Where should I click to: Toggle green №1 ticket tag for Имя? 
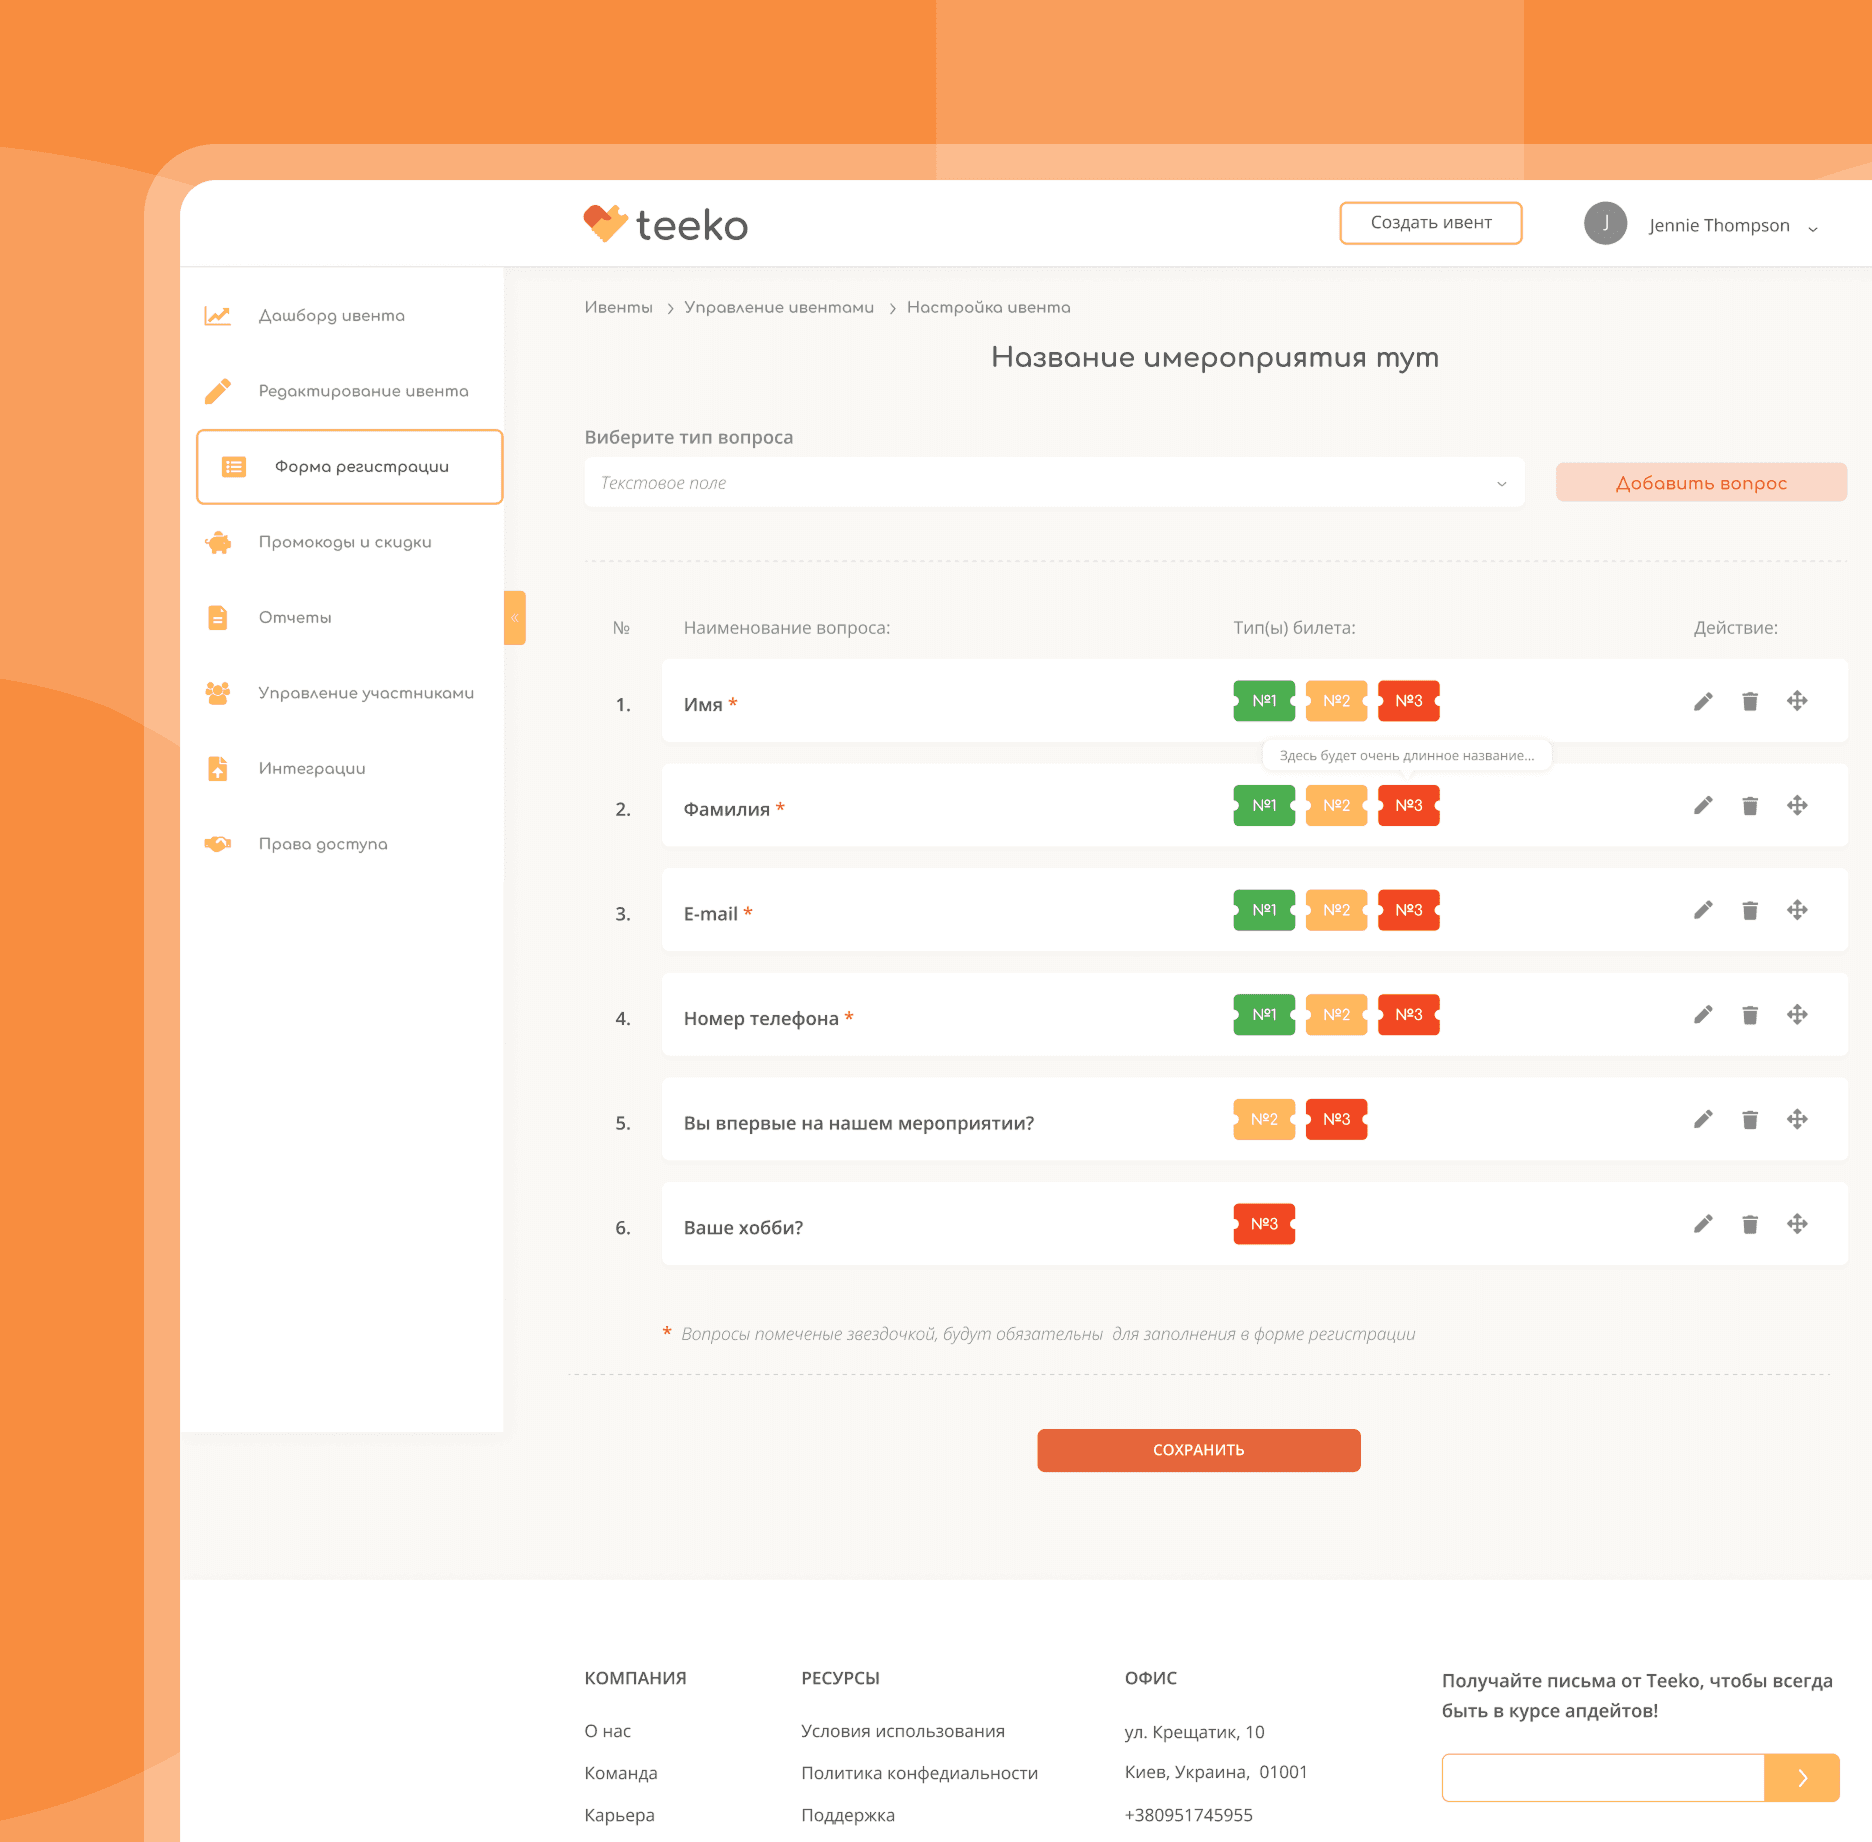[1264, 701]
